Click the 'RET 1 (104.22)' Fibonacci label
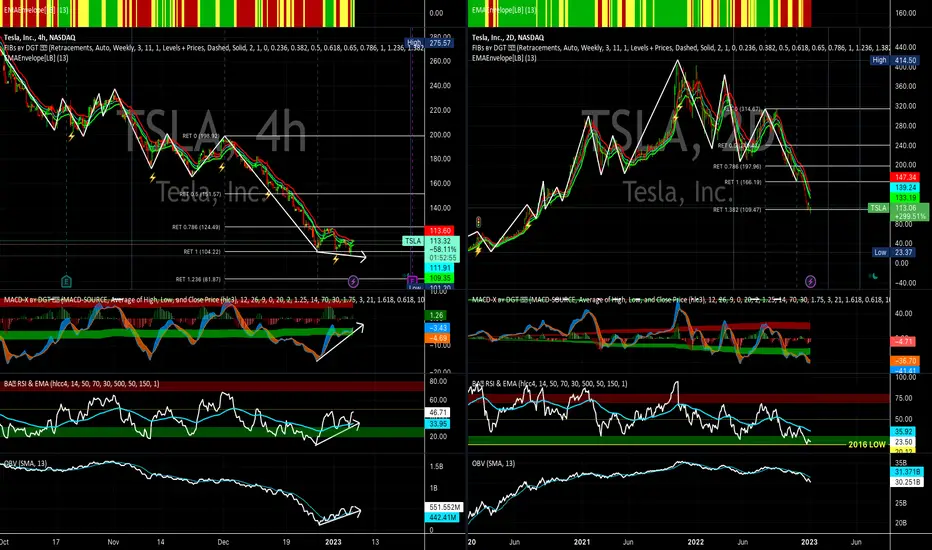The width and height of the screenshot is (932, 550). point(201,252)
